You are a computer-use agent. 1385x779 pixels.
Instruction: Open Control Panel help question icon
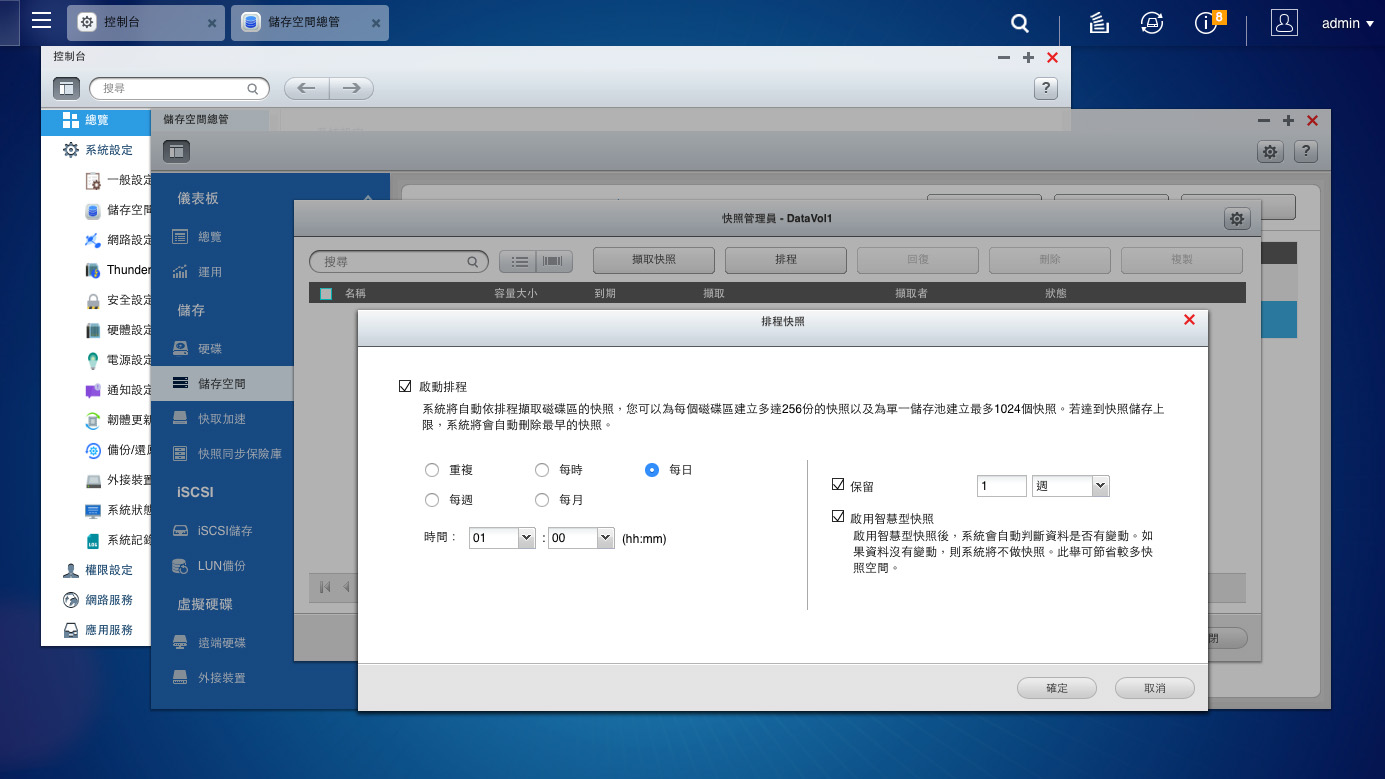click(x=1045, y=88)
